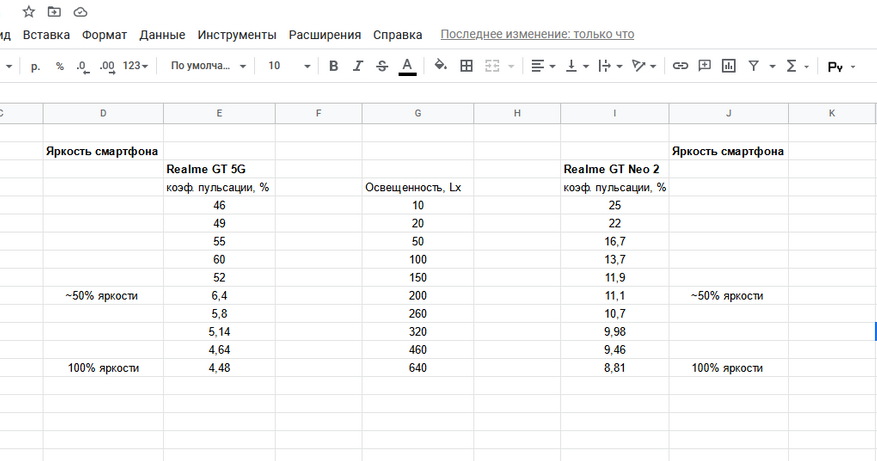Format as currency (р.)

click(x=35, y=66)
